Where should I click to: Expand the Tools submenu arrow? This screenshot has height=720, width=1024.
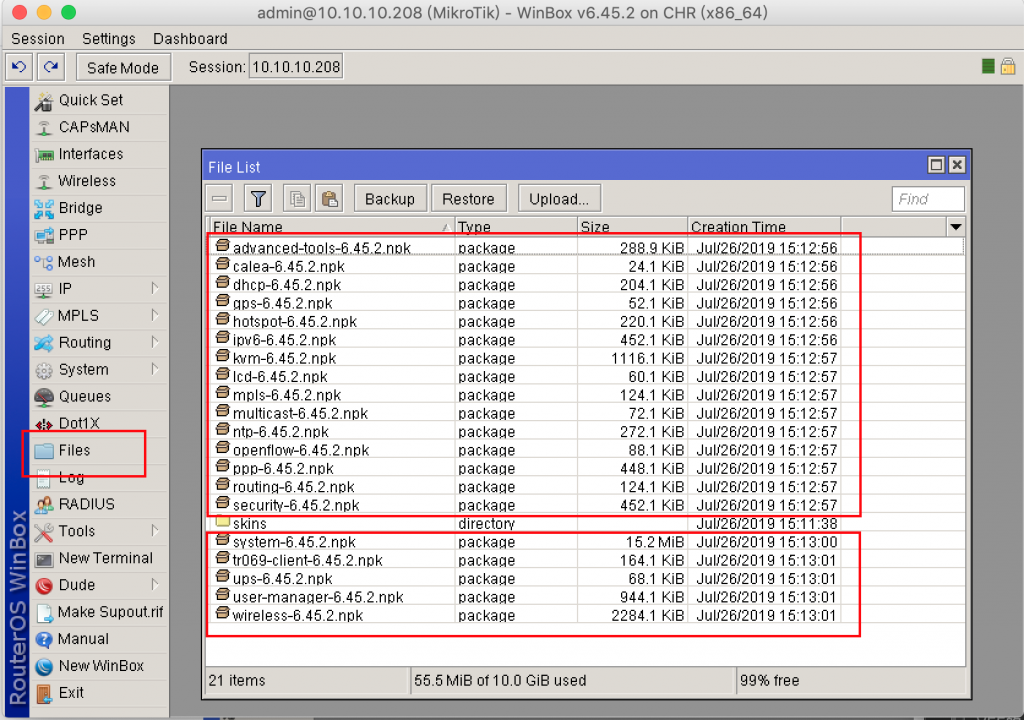pyautogui.click(x=155, y=531)
